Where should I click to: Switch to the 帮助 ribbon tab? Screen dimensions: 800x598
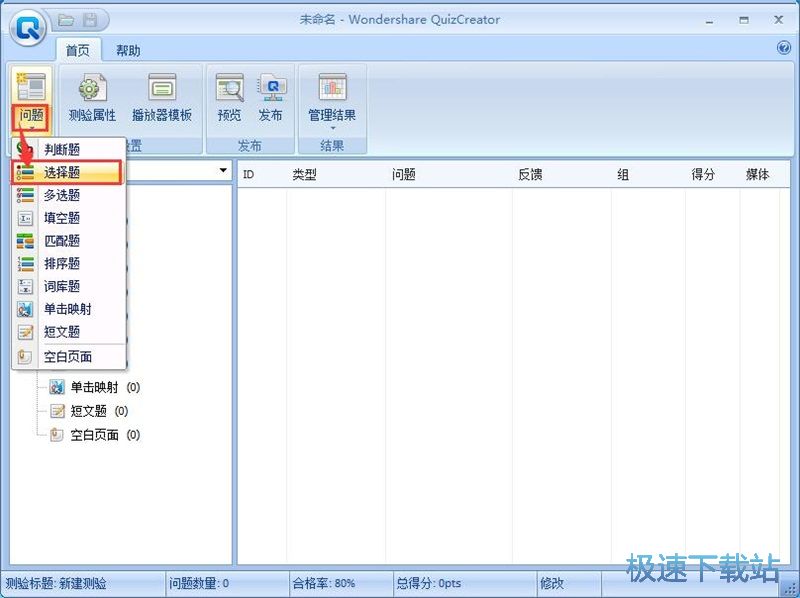click(128, 51)
